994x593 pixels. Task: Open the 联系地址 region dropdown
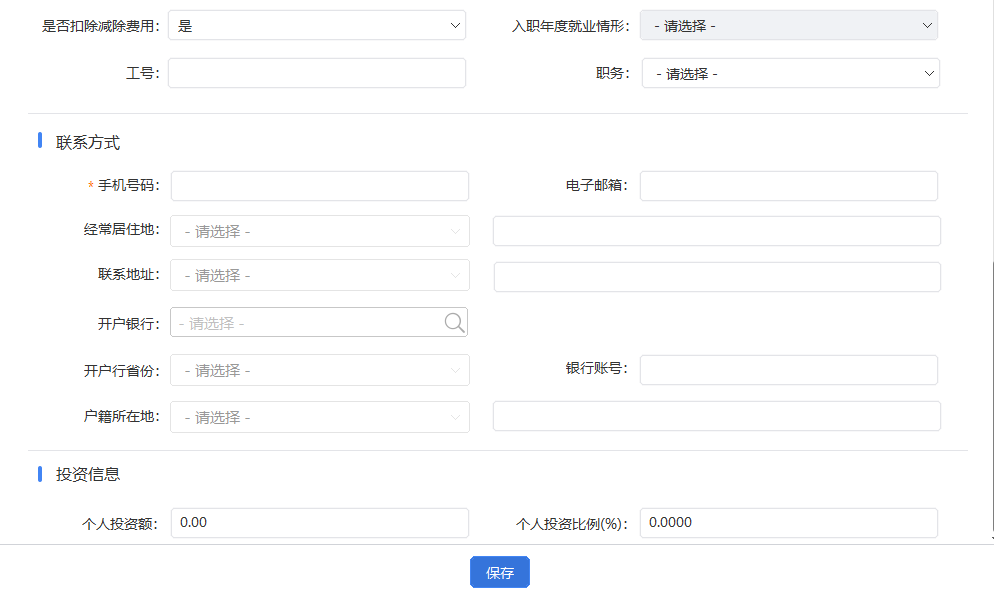(x=320, y=275)
